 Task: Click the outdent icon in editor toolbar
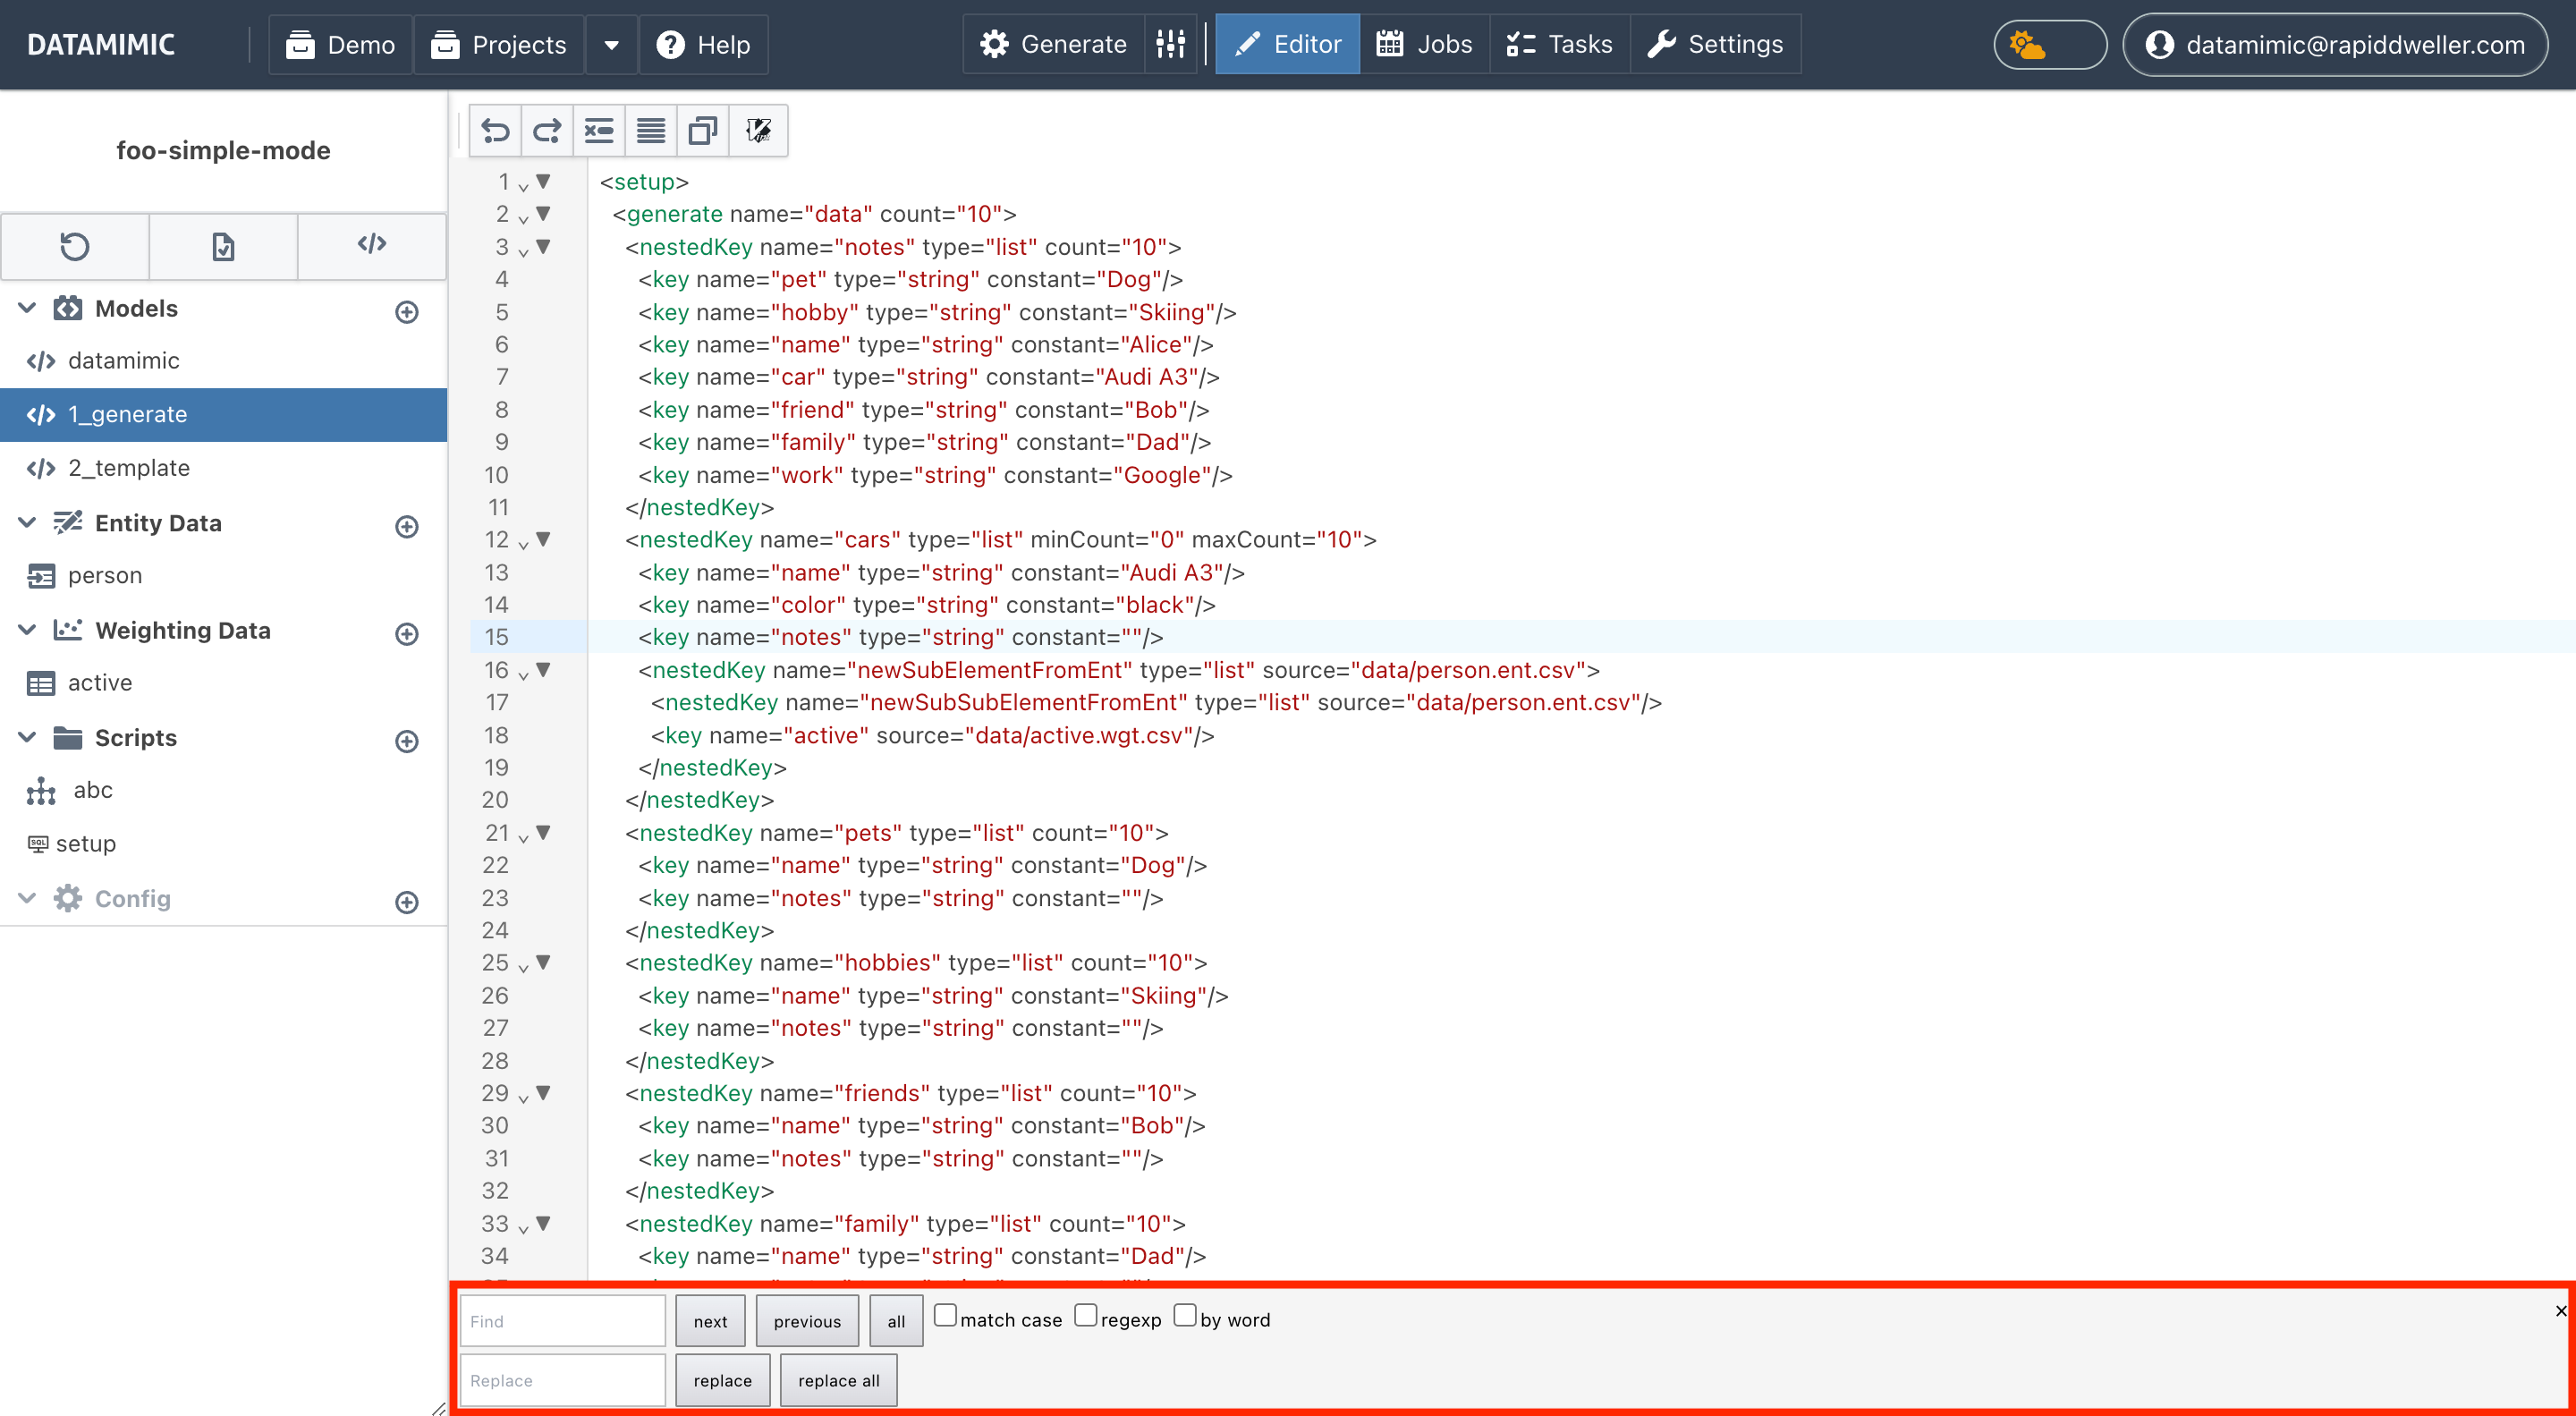(599, 130)
